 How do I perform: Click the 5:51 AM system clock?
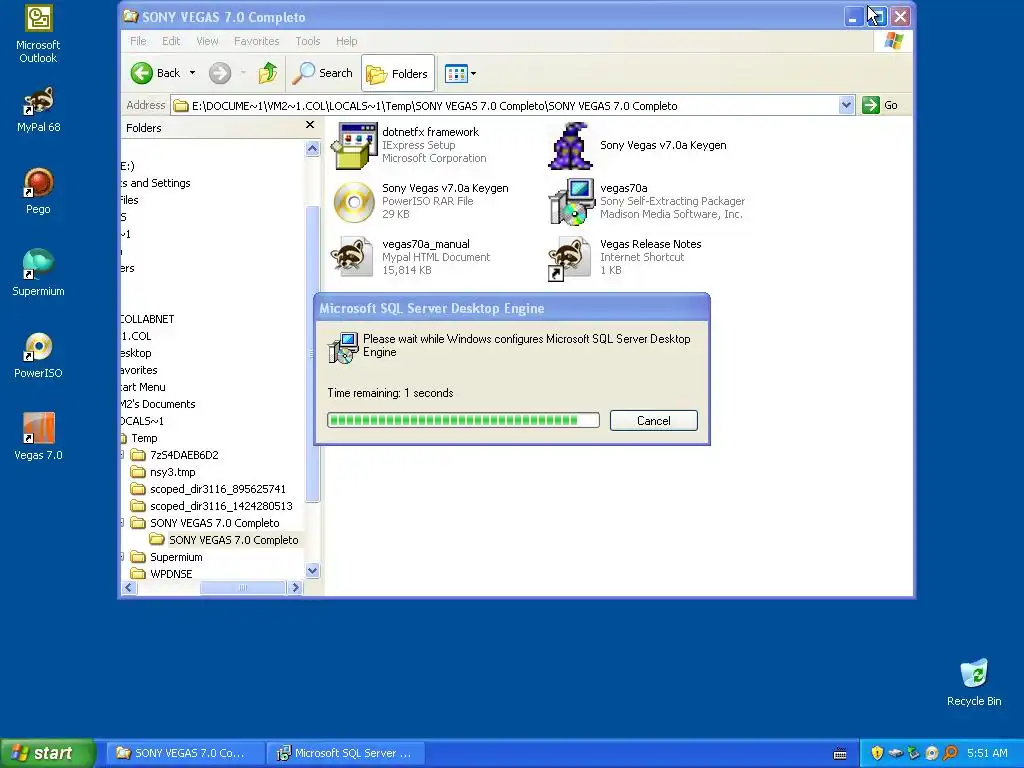point(987,753)
